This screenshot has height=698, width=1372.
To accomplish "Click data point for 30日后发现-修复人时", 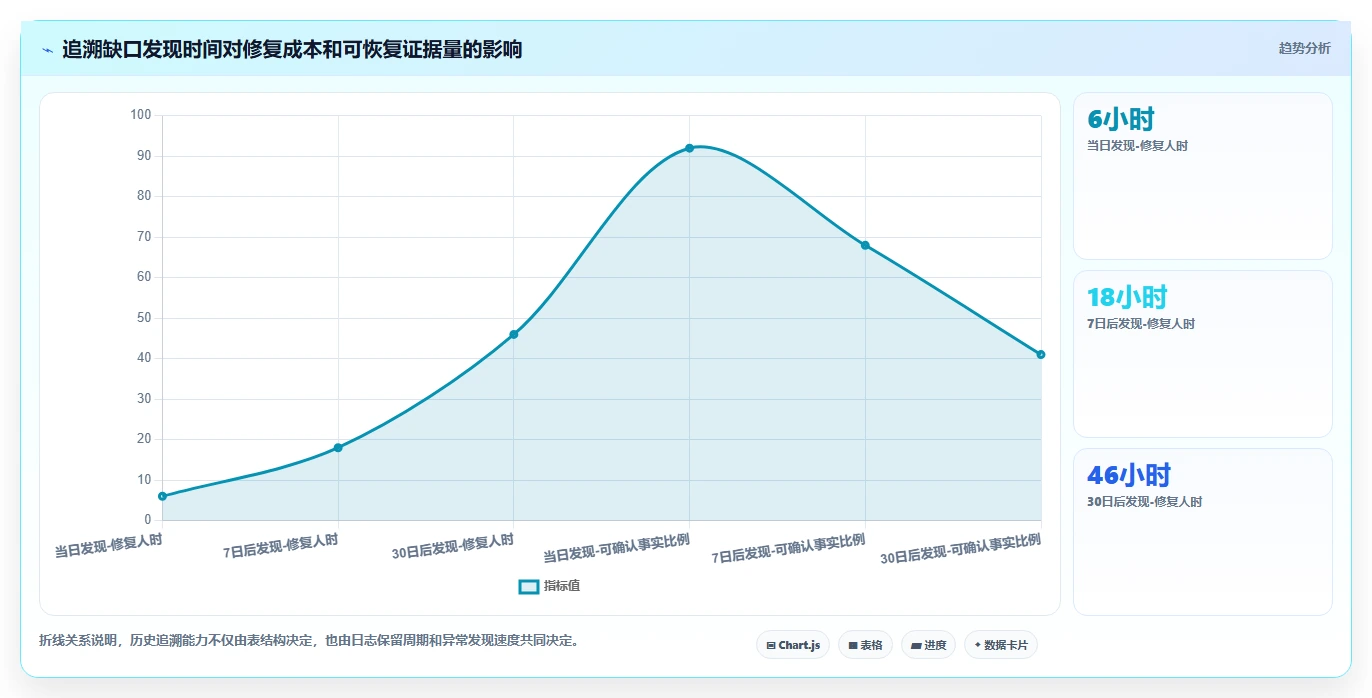I will (x=514, y=334).
